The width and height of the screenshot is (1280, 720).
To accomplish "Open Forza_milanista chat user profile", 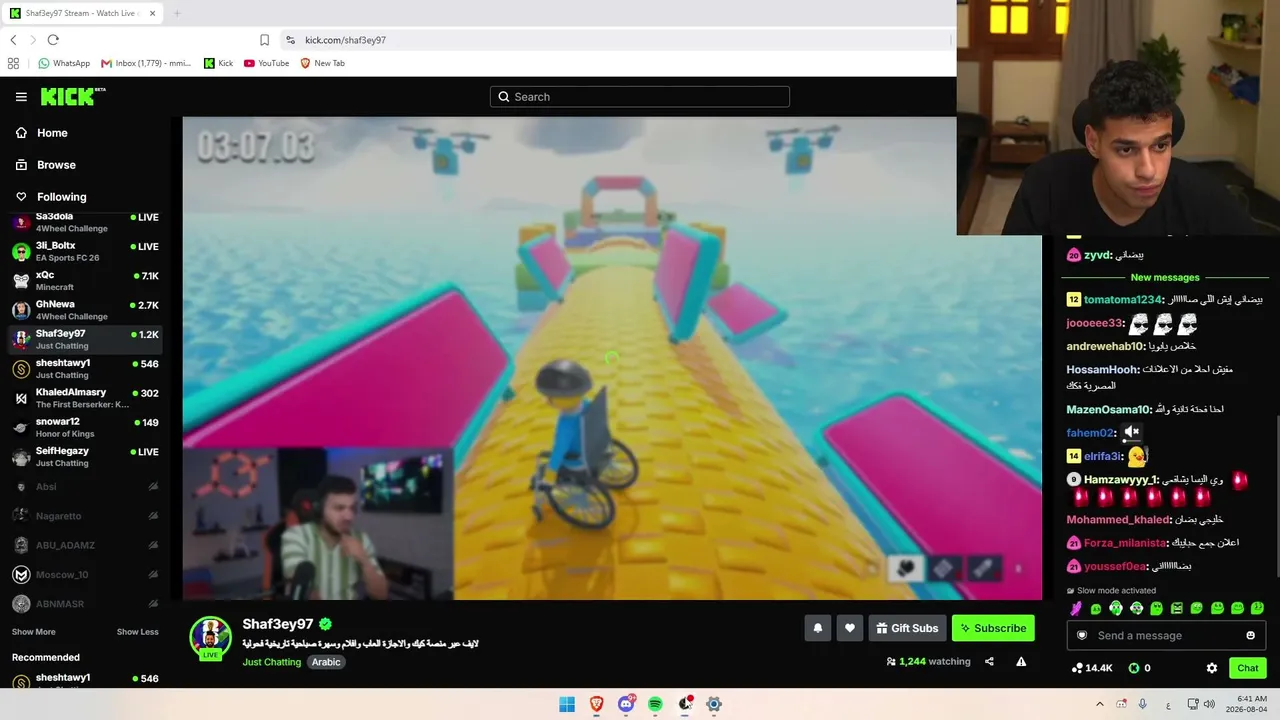I will pos(1125,543).
